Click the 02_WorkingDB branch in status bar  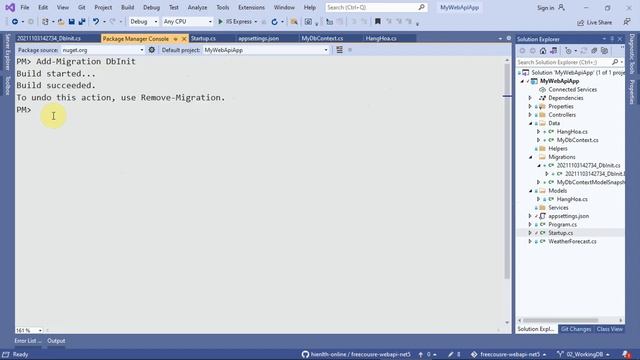pos(584,354)
